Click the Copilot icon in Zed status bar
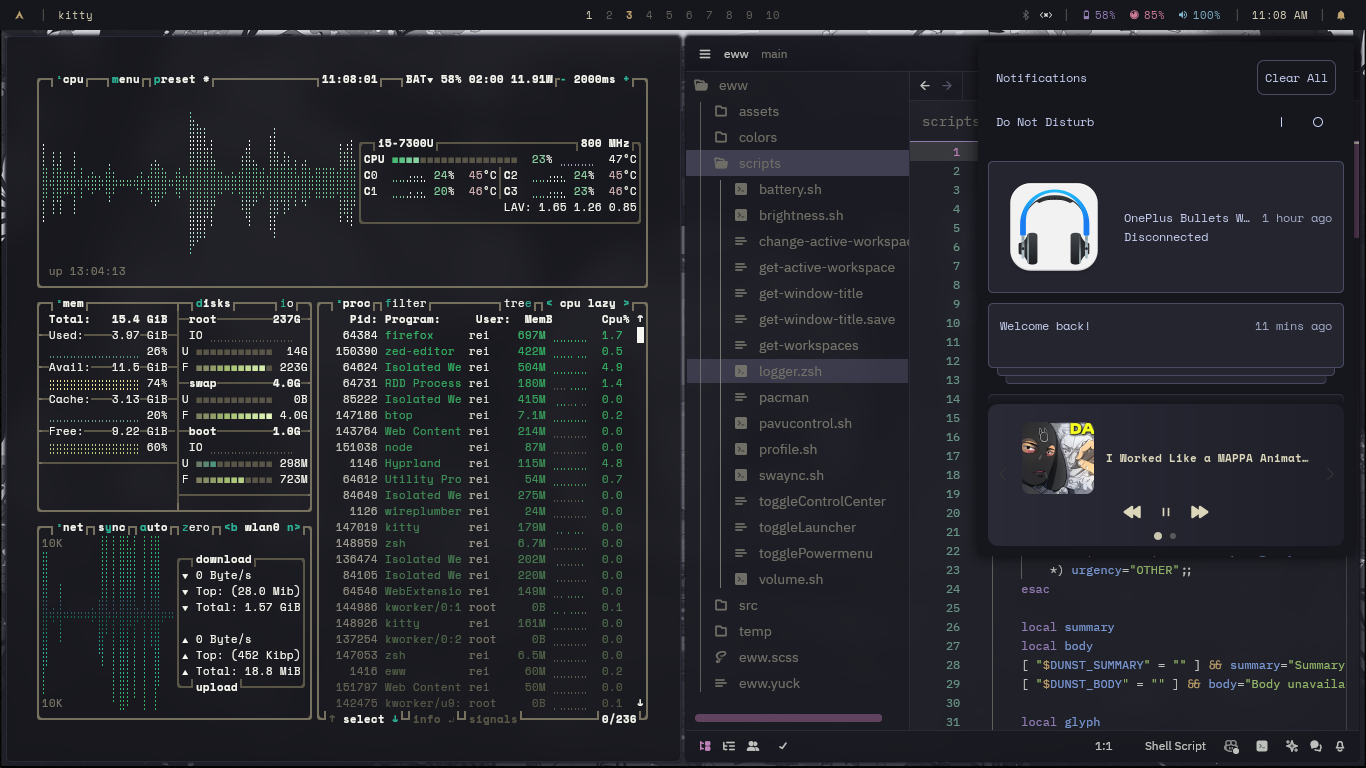 pyautogui.click(x=1231, y=746)
